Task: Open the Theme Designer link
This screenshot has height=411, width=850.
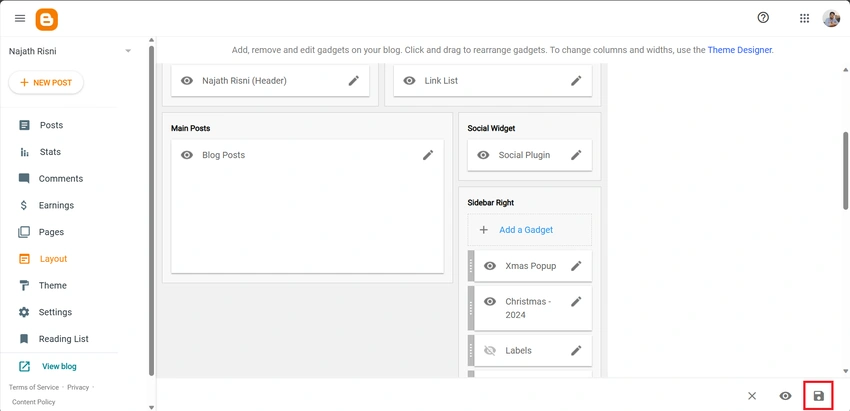Action: [x=739, y=50]
